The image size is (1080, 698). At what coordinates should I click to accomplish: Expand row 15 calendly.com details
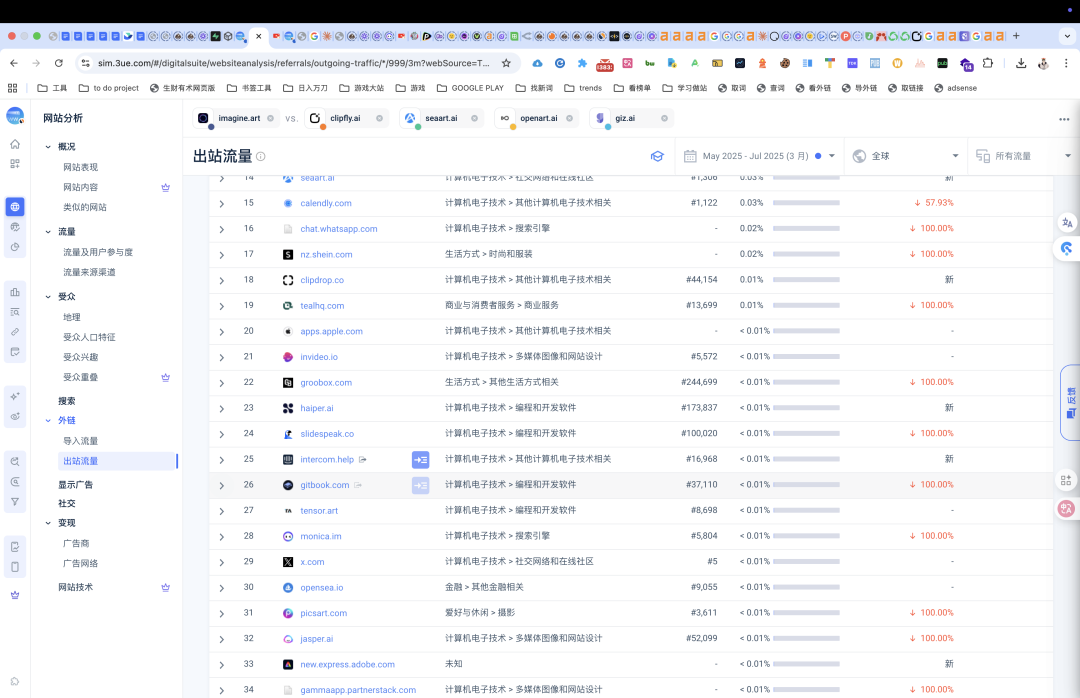pos(221,204)
